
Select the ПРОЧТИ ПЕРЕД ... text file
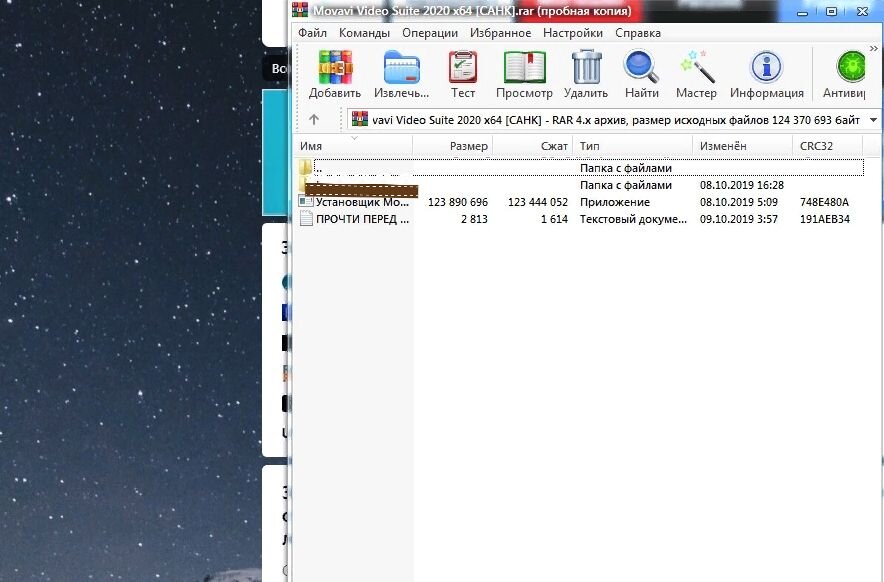(363, 219)
